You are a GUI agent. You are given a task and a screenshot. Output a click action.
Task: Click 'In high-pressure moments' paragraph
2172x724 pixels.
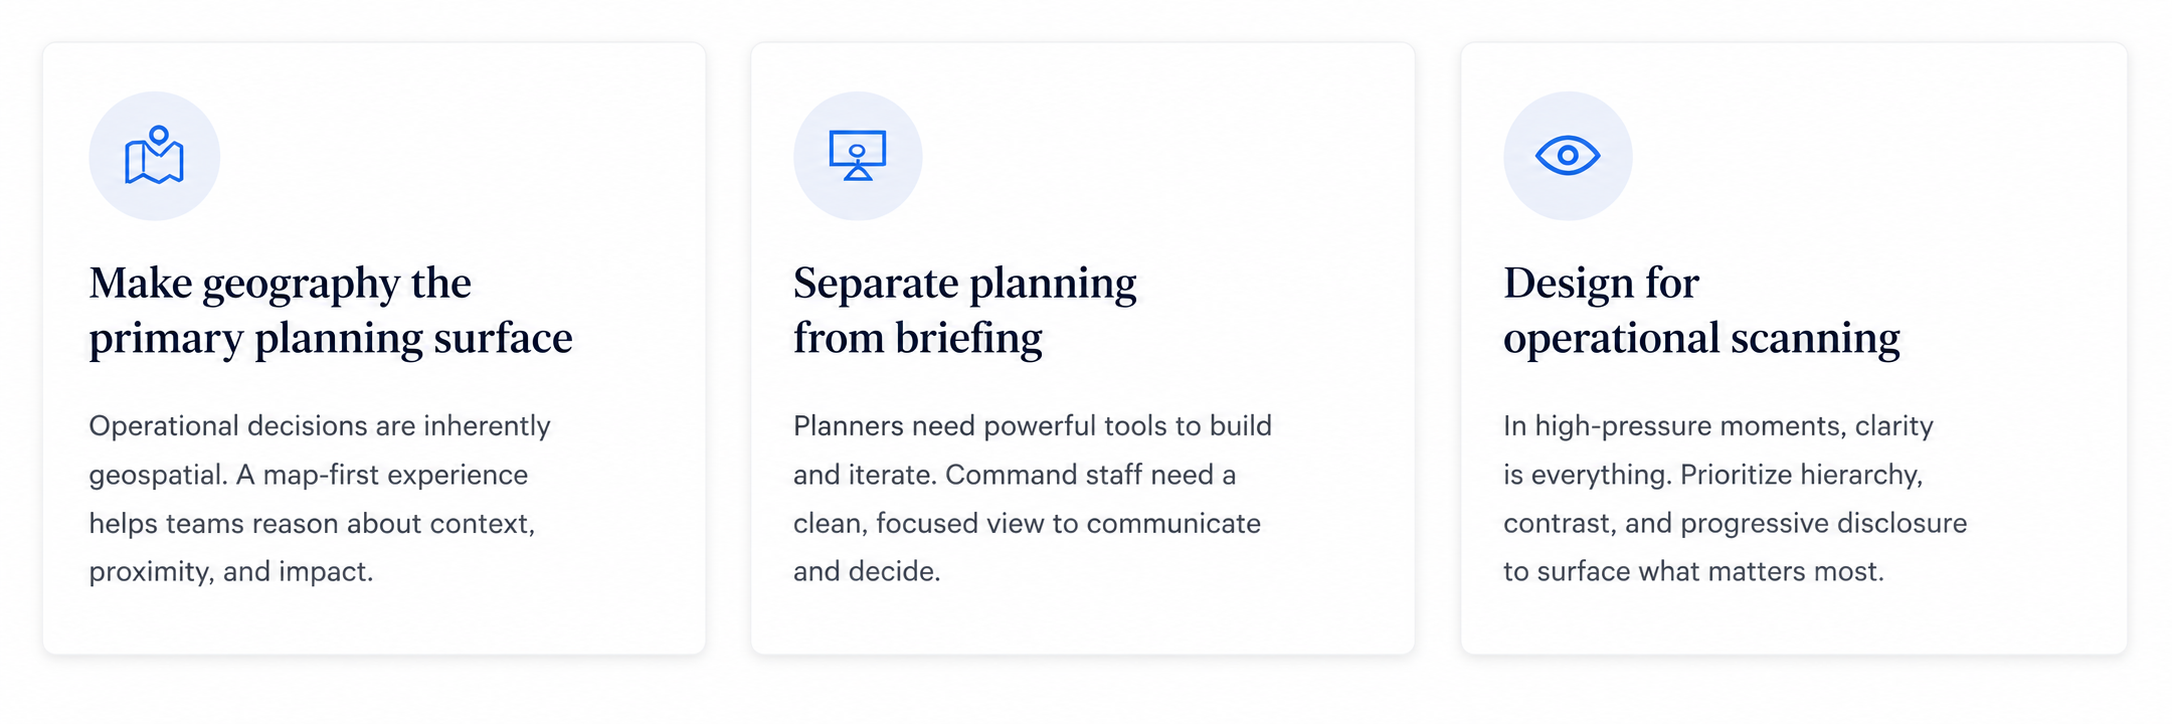coord(1735,498)
